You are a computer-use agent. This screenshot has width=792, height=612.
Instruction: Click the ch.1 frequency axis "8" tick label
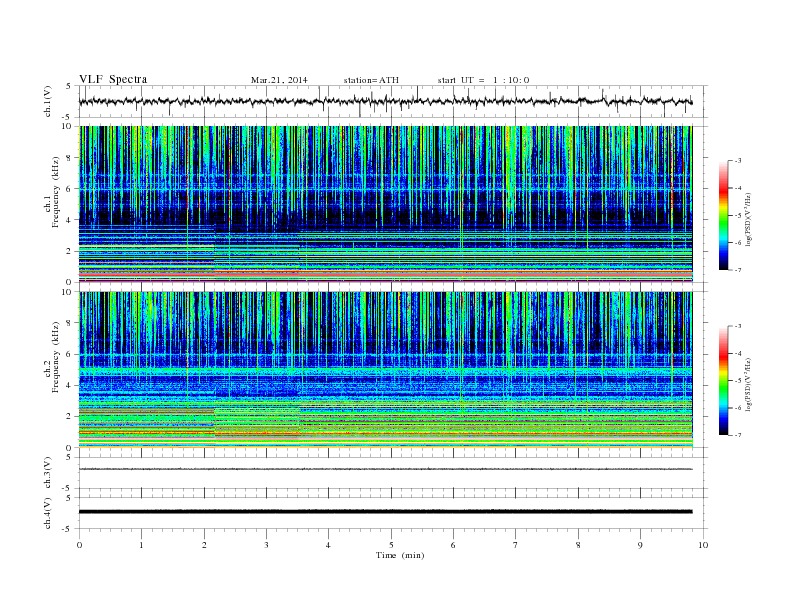click(69, 158)
